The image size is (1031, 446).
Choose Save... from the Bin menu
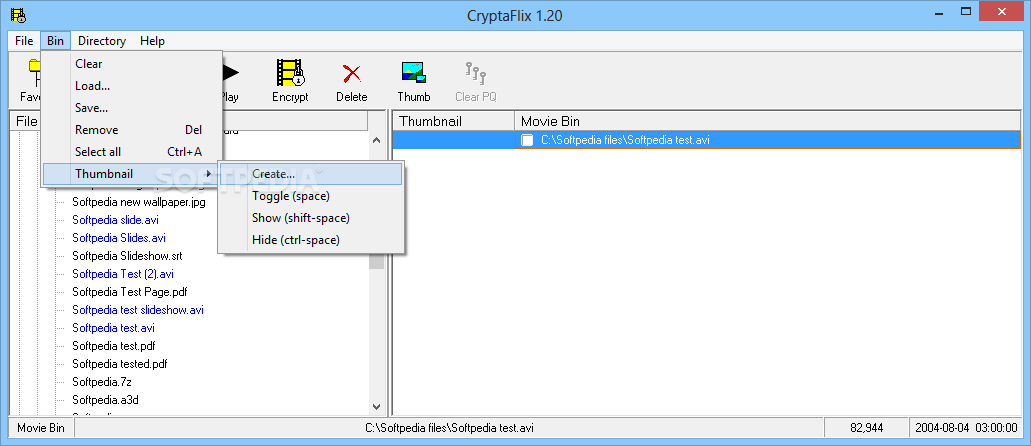[x=132, y=108]
